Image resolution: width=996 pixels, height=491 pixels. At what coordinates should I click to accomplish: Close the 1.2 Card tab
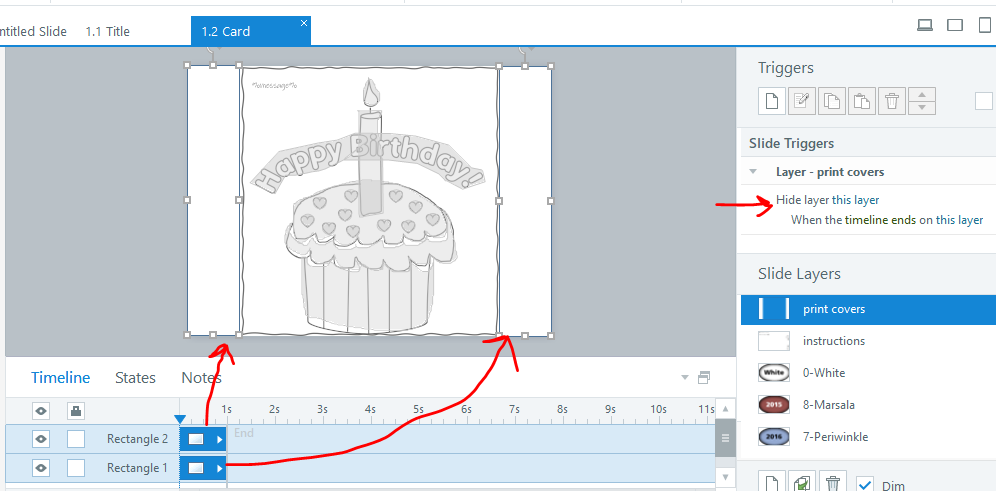304,23
